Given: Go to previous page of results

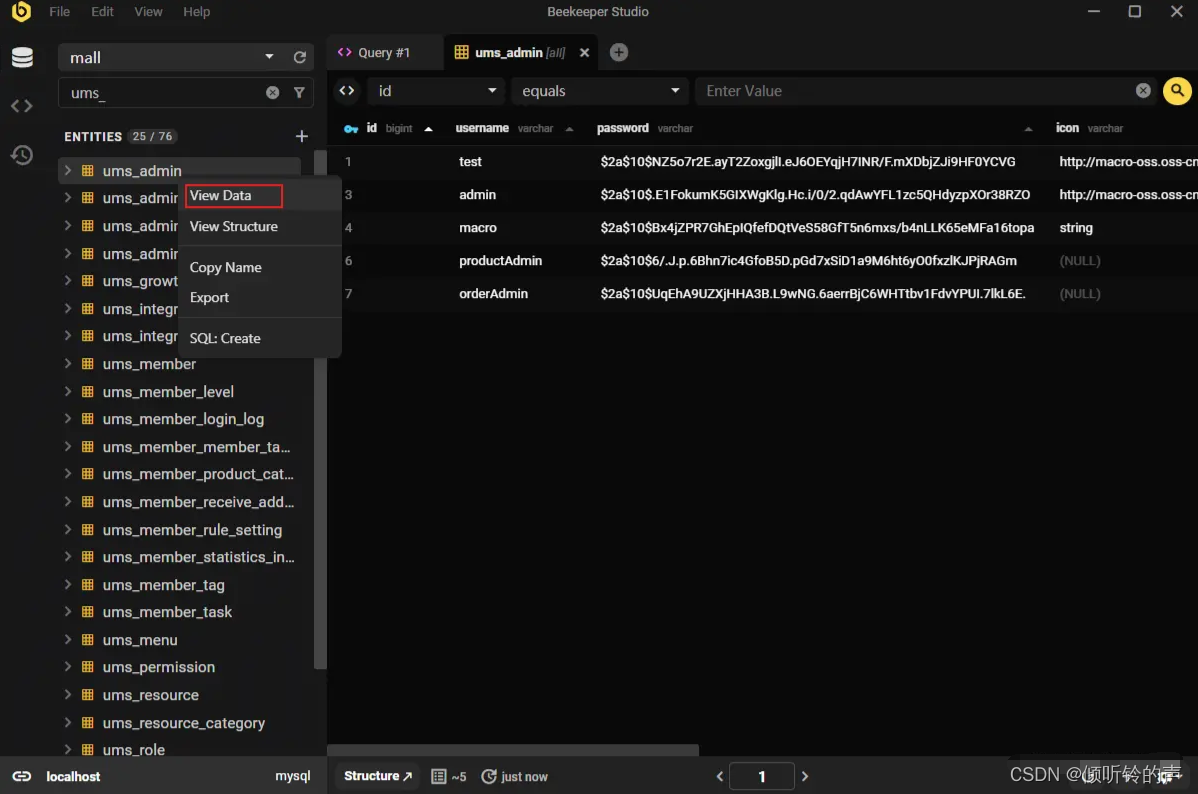Looking at the screenshot, I should pos(720,776).
